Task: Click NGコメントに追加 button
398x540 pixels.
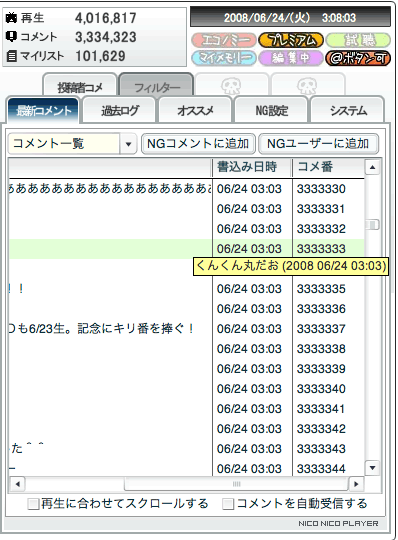Action: click(x=198, y=144)
